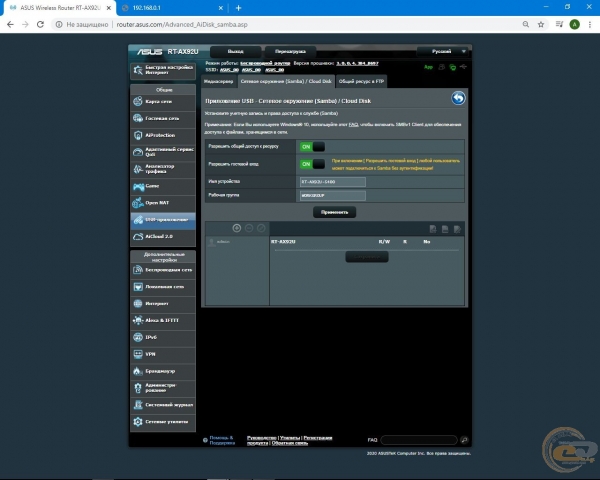
Task: Open Internet (Интернет) settings in sidebar
Action: pyautogui.click(x=163, y=304)
